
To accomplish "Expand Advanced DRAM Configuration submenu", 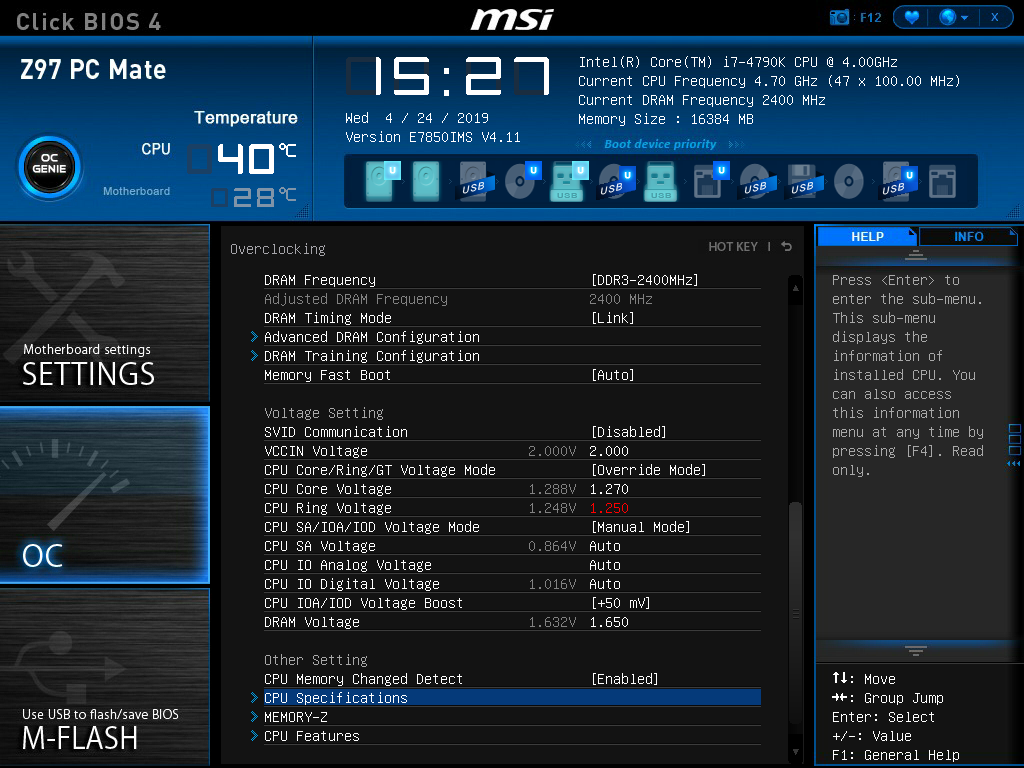I will tap(372, 337).
